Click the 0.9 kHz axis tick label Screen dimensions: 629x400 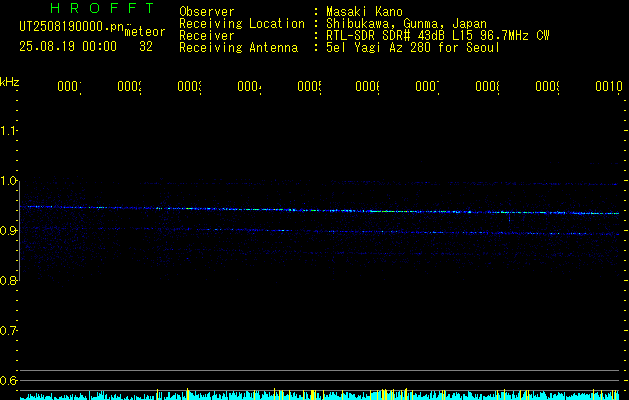(8, 231)
